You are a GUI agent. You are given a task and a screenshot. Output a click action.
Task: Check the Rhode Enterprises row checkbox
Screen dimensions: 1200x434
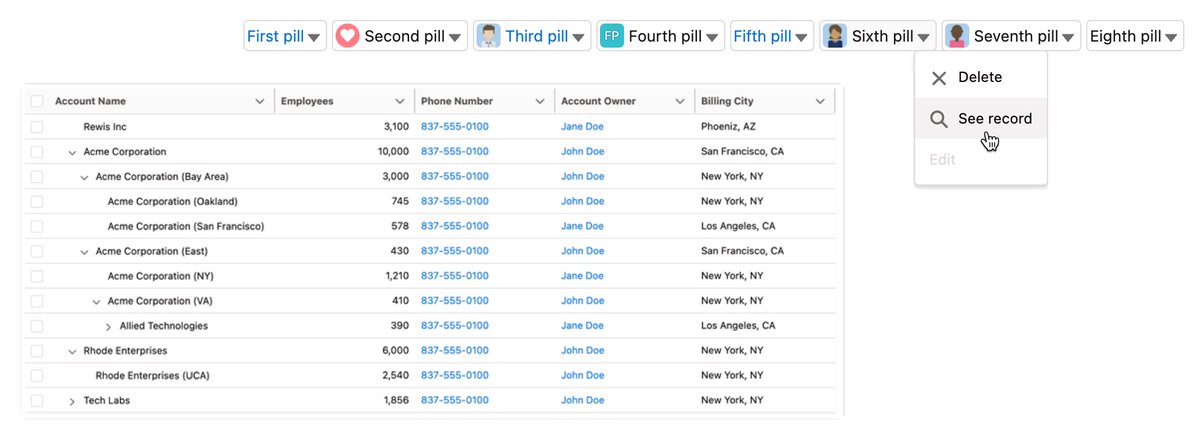click(x=37, y=351)
